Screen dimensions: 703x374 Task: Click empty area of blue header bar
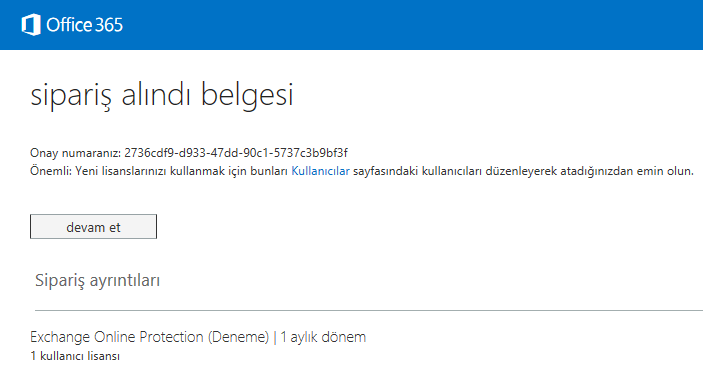point(404,25)
